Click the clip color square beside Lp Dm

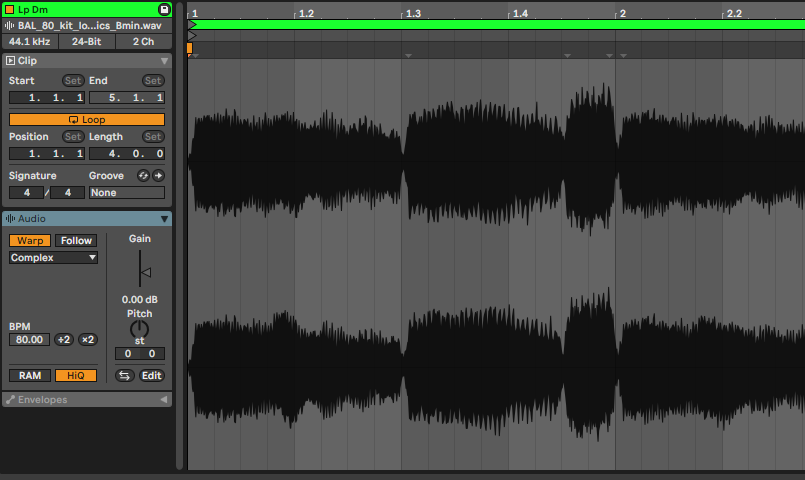point(9,9)
